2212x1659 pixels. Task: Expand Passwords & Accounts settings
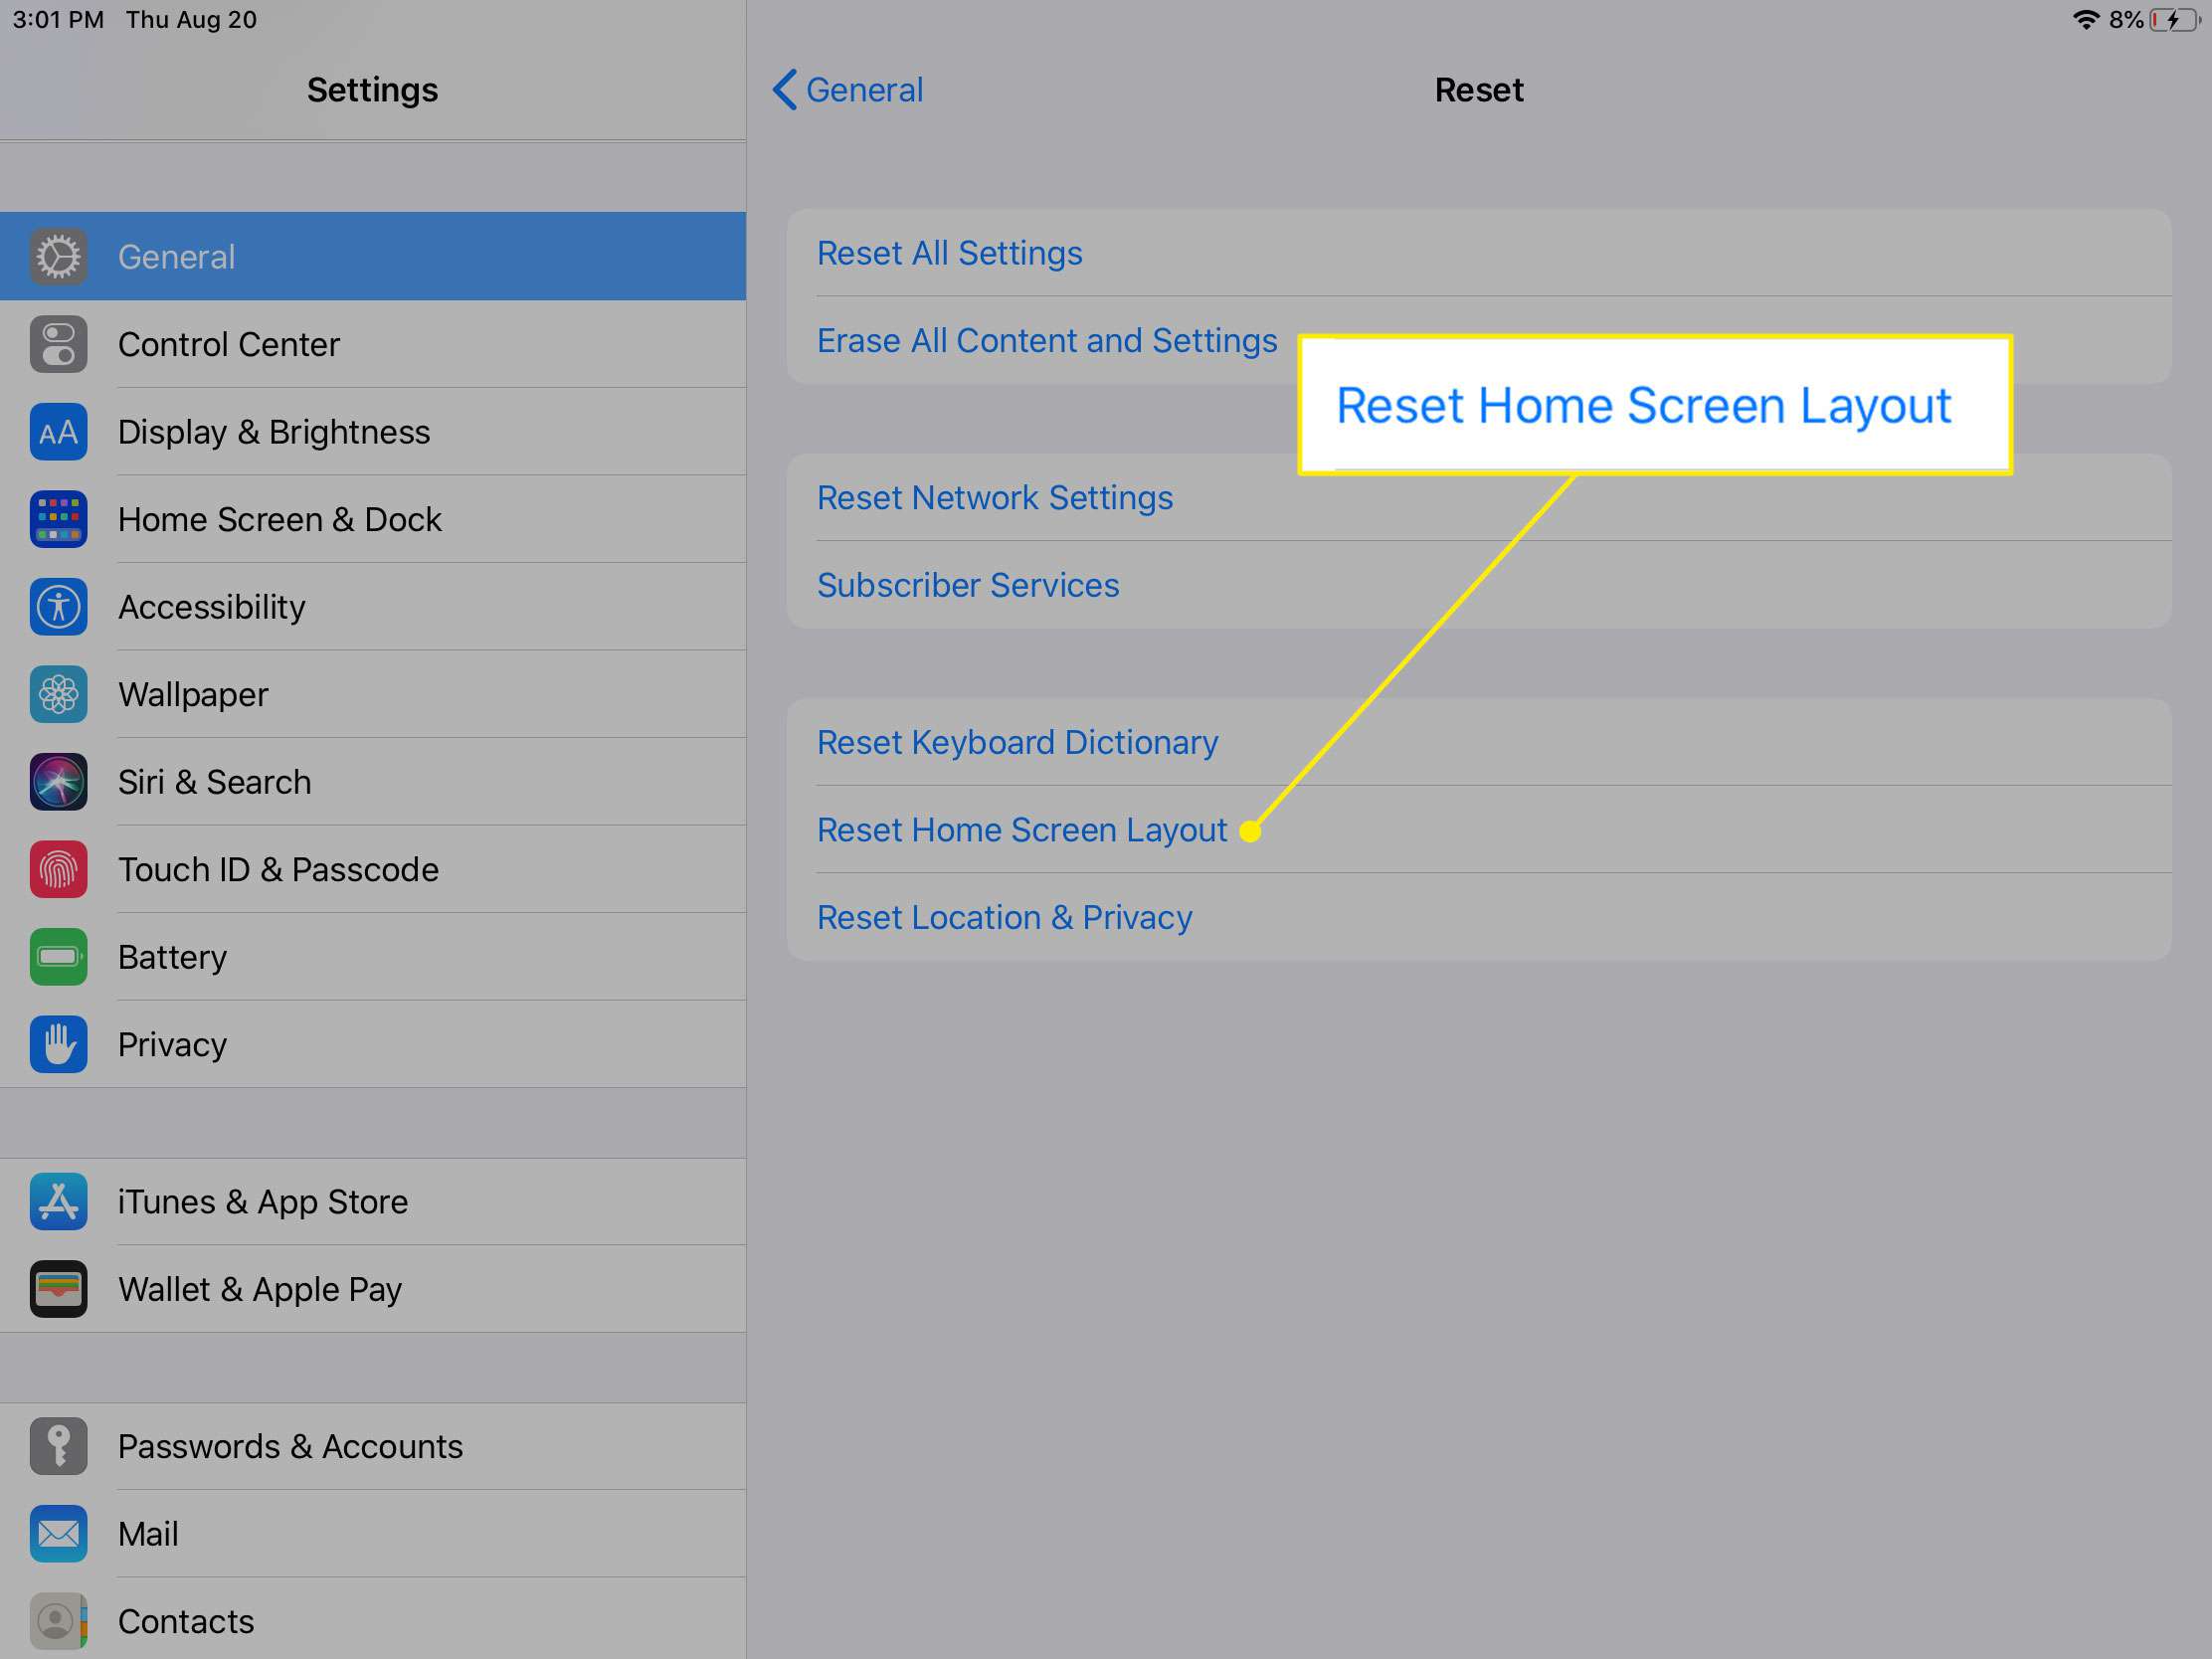coord(373,1446)
